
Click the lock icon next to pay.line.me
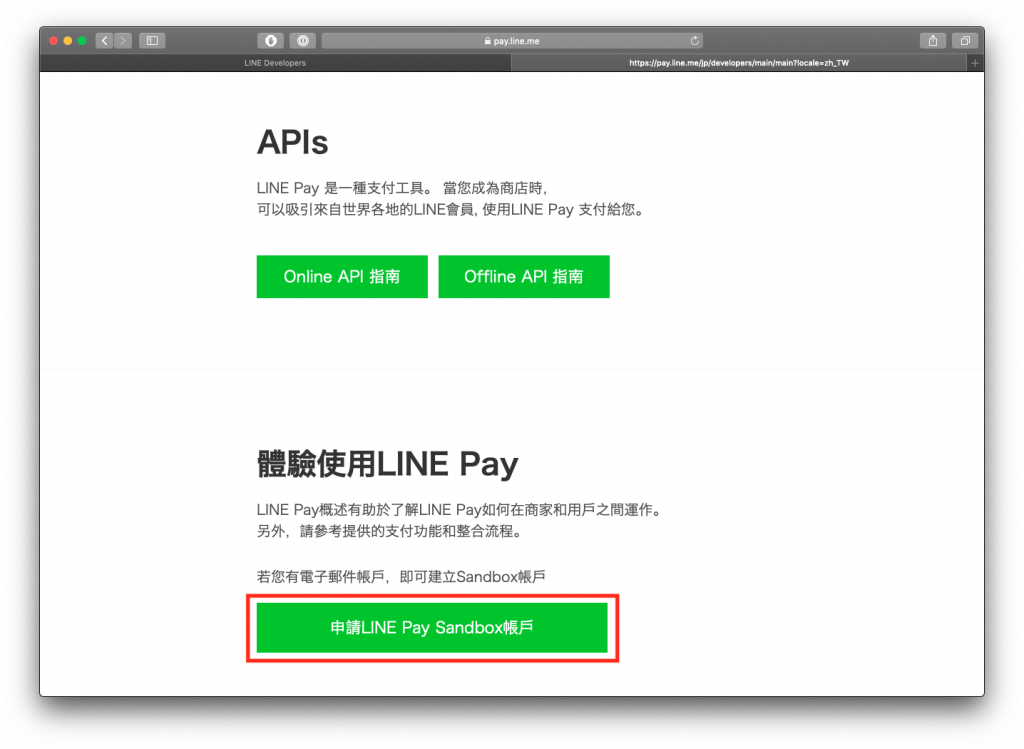point(488,40)
